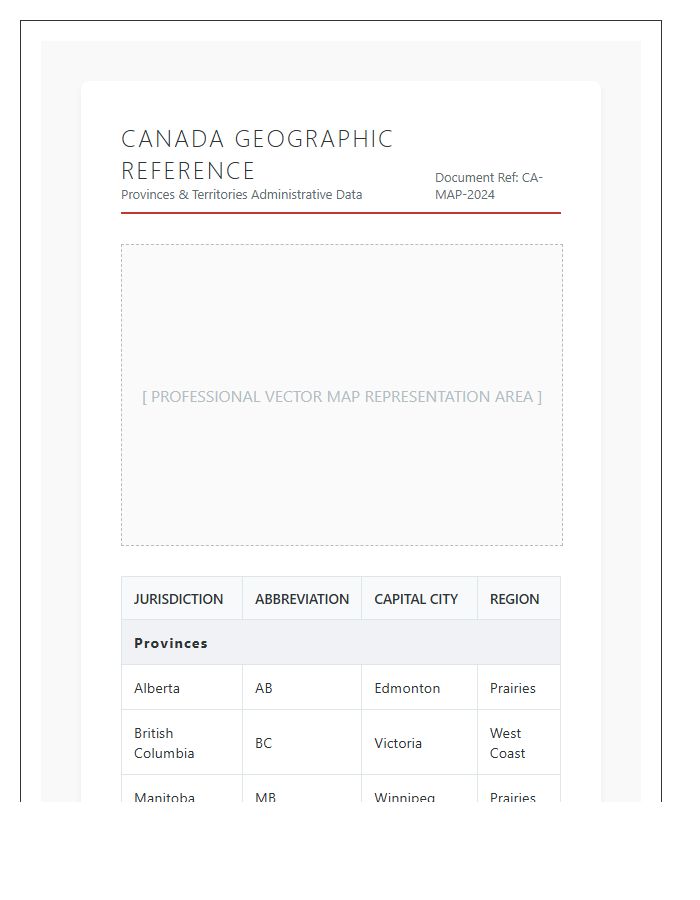
Task: Click the CAPITAL CITY column header
Action: (419, 599)
